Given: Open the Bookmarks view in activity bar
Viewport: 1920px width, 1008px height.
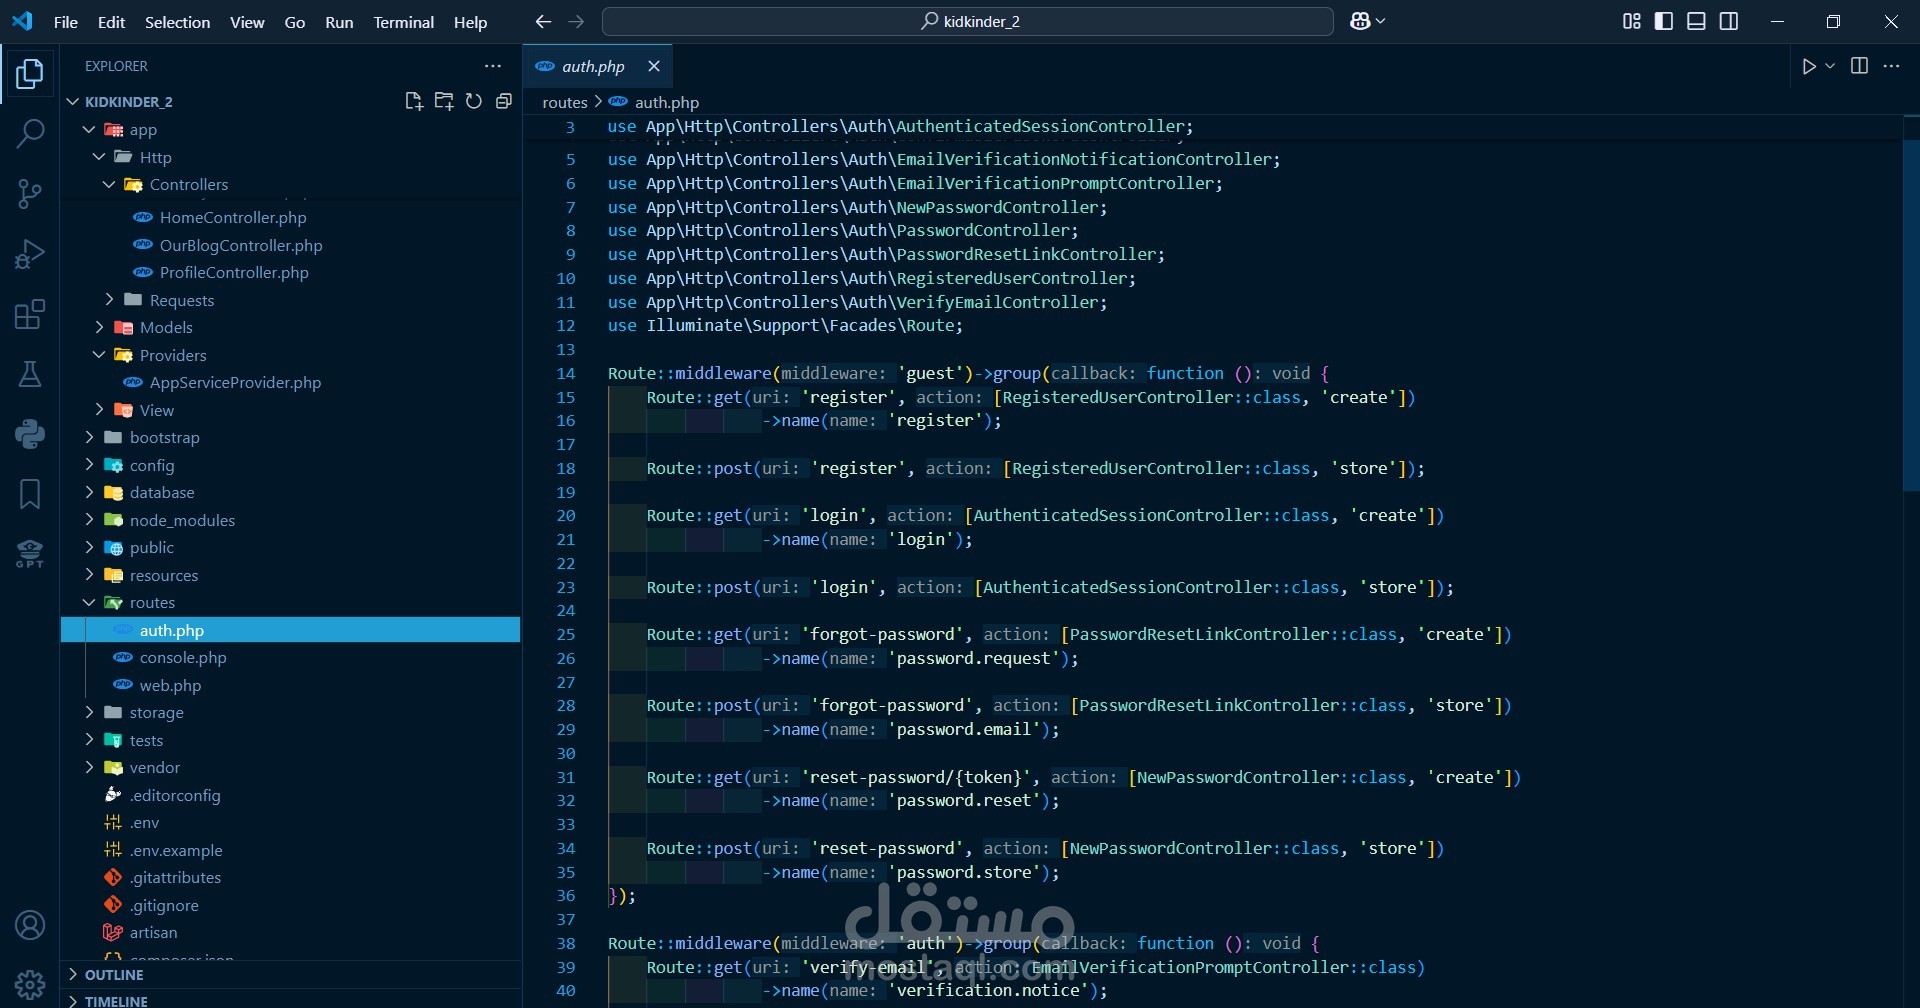Looking at the screenshot, I should (x=30, y=493).
